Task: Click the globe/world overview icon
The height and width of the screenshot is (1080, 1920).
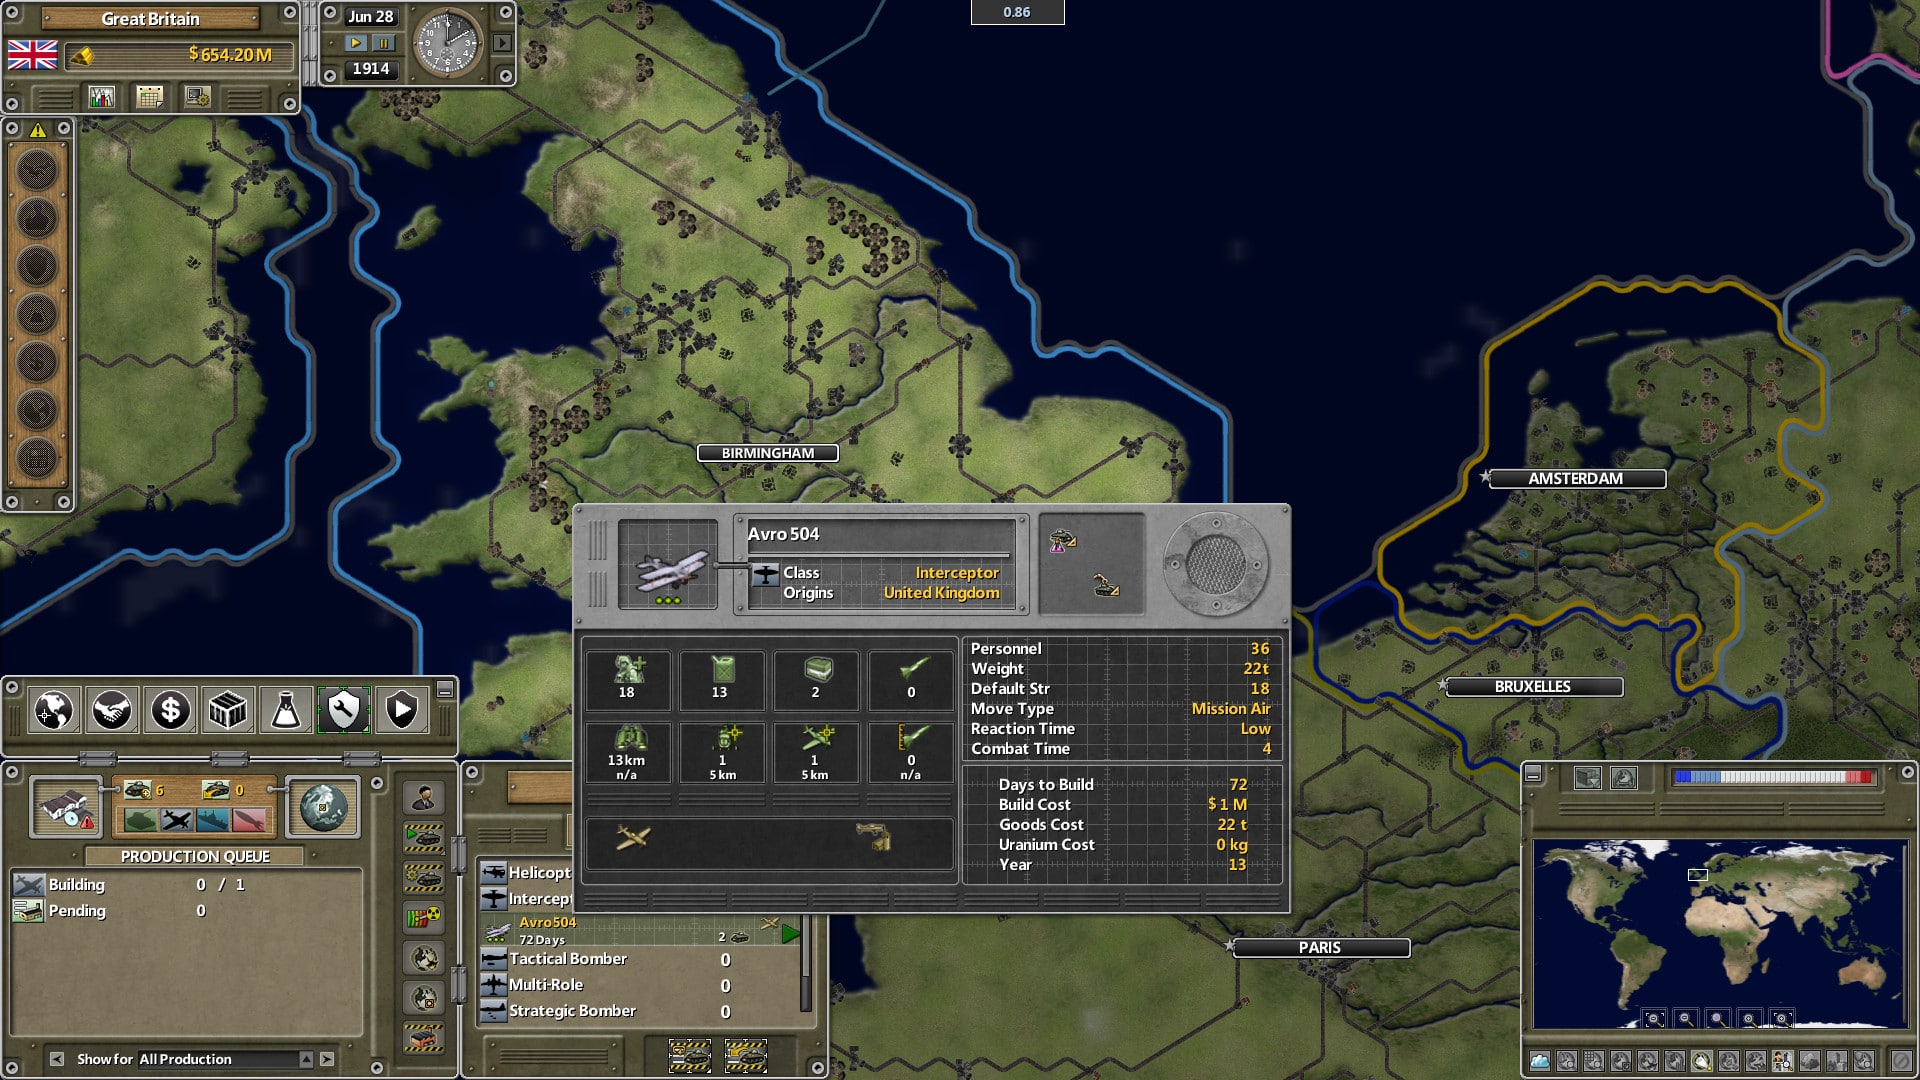Action: click(54, 711)
